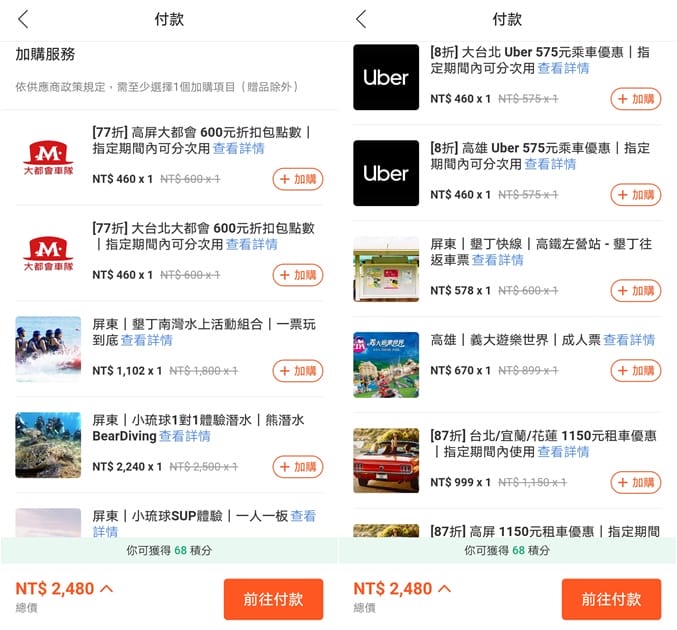This screenshot has height=630, width=677.
Task: View details of 義大遊樂世界 成人票
Action: tap(629, 340)
